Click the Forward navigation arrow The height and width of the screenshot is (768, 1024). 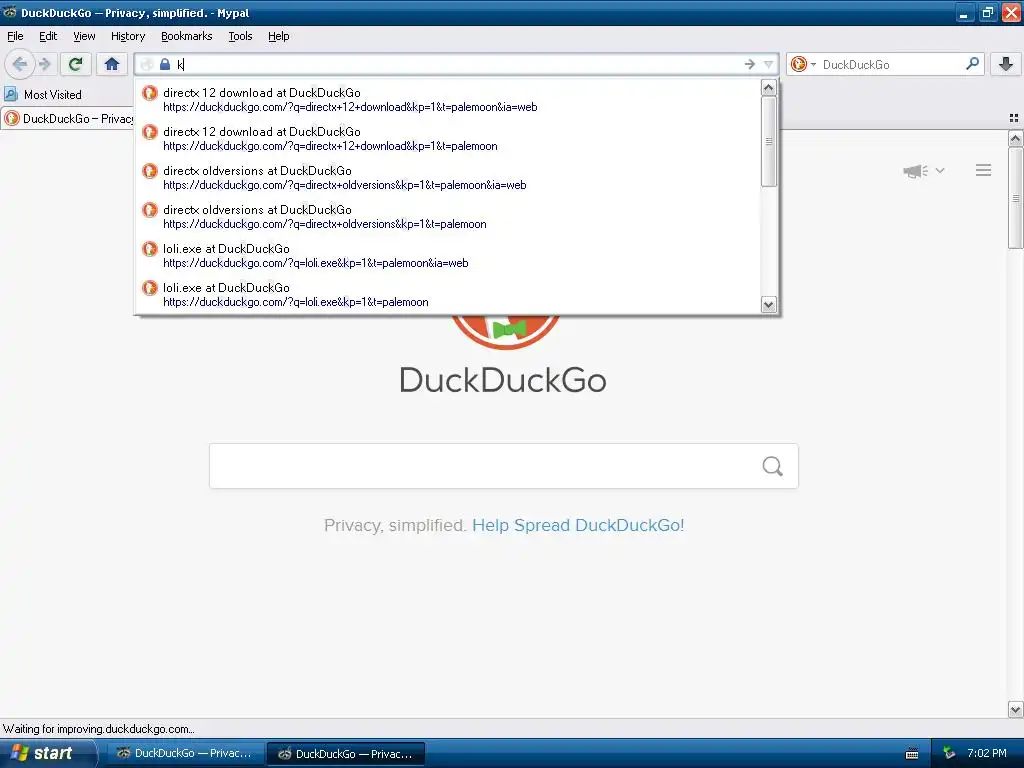click(x=44, y=64)
